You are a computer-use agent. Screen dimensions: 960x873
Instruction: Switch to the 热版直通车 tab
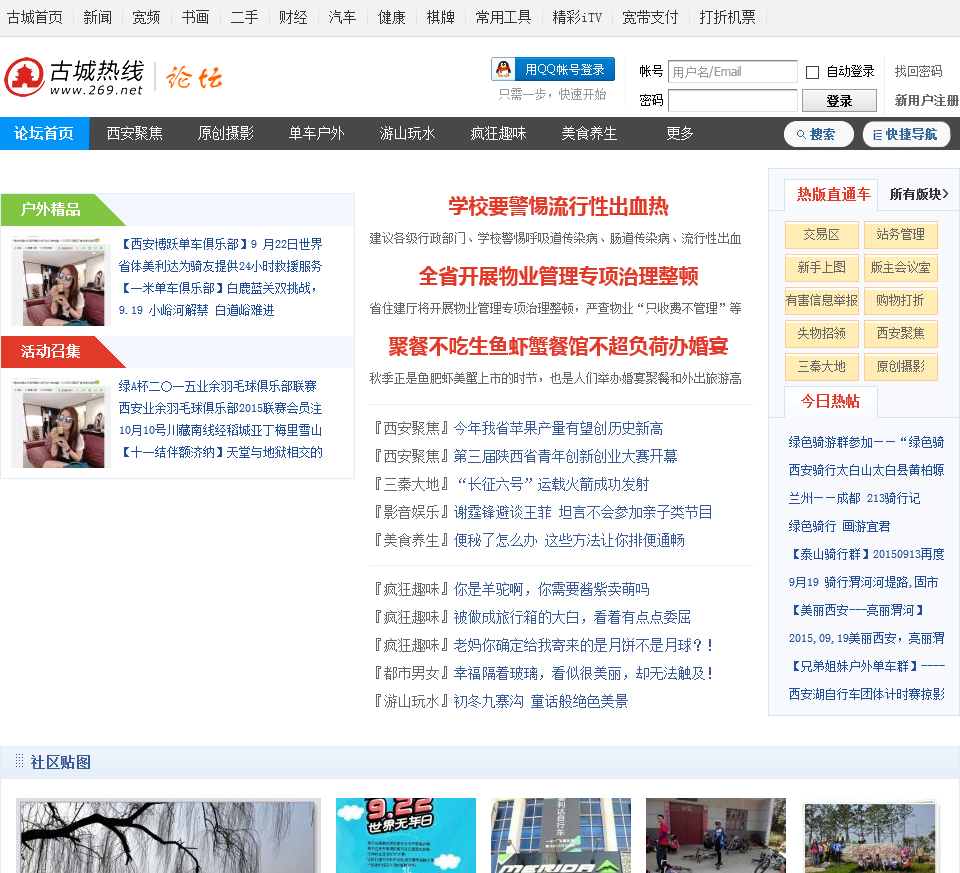pos(833,194)
